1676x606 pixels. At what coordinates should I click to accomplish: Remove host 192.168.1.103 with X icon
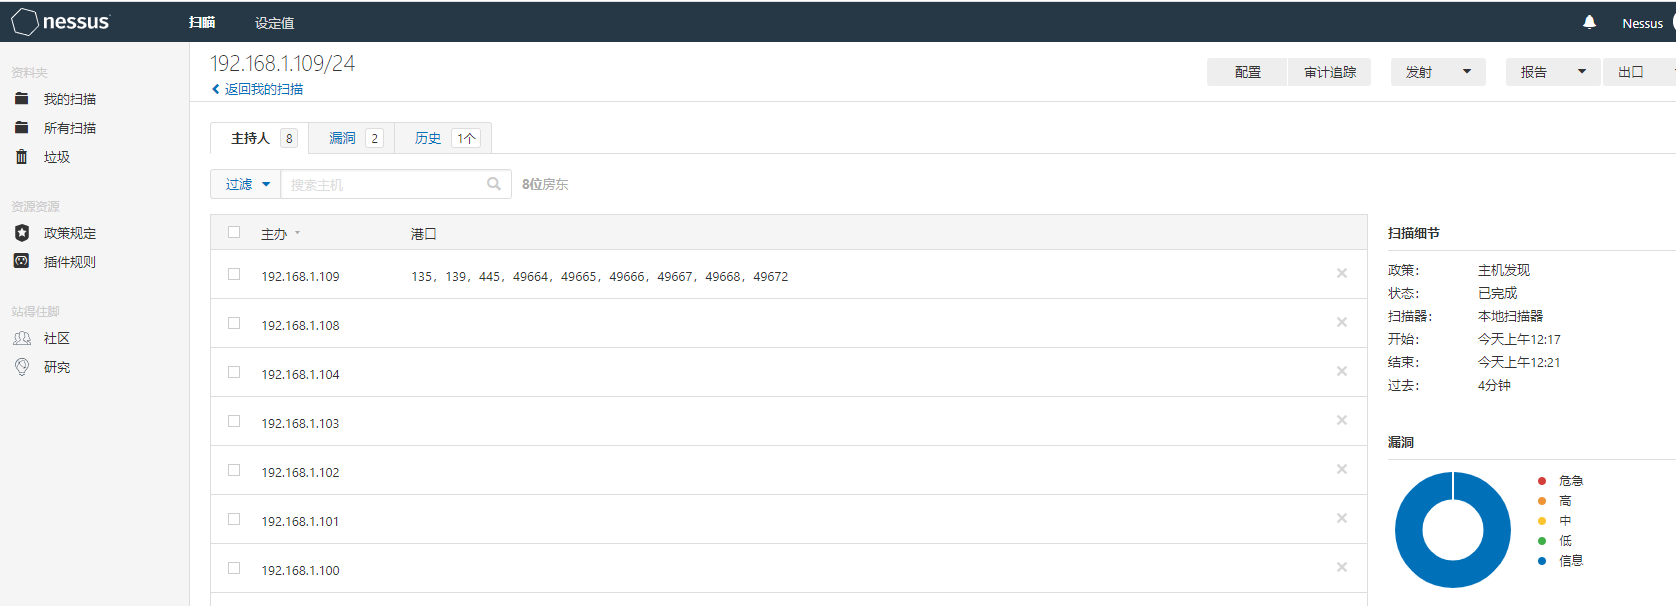click(1342, 420)
